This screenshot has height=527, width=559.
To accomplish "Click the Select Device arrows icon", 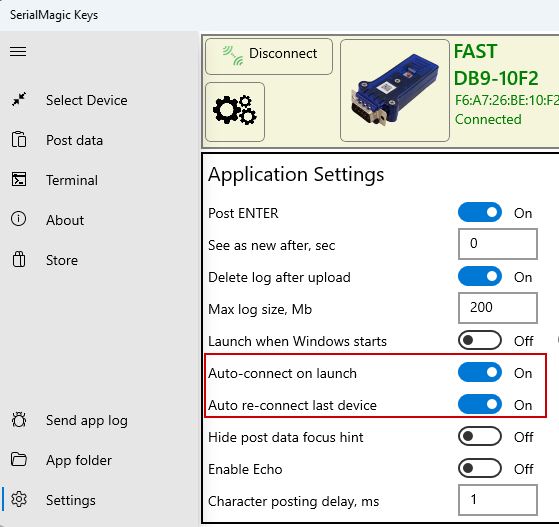I will [x=19, y=99].
